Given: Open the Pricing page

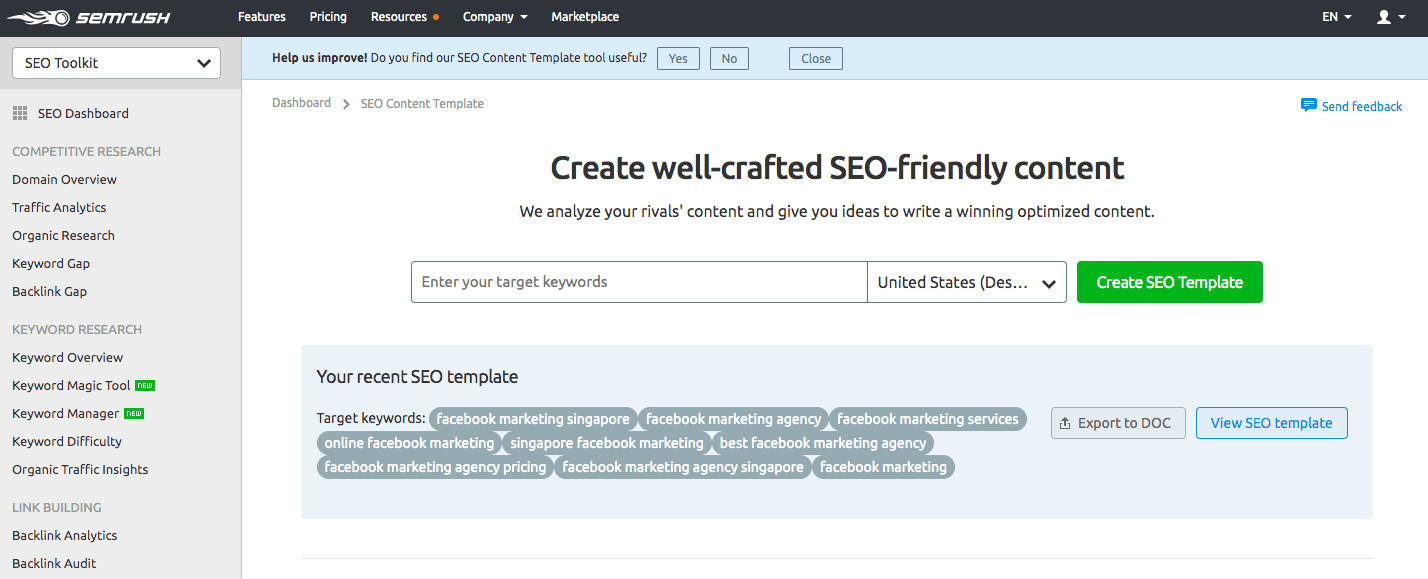Looking at the screenshot, I should (328, 17).
